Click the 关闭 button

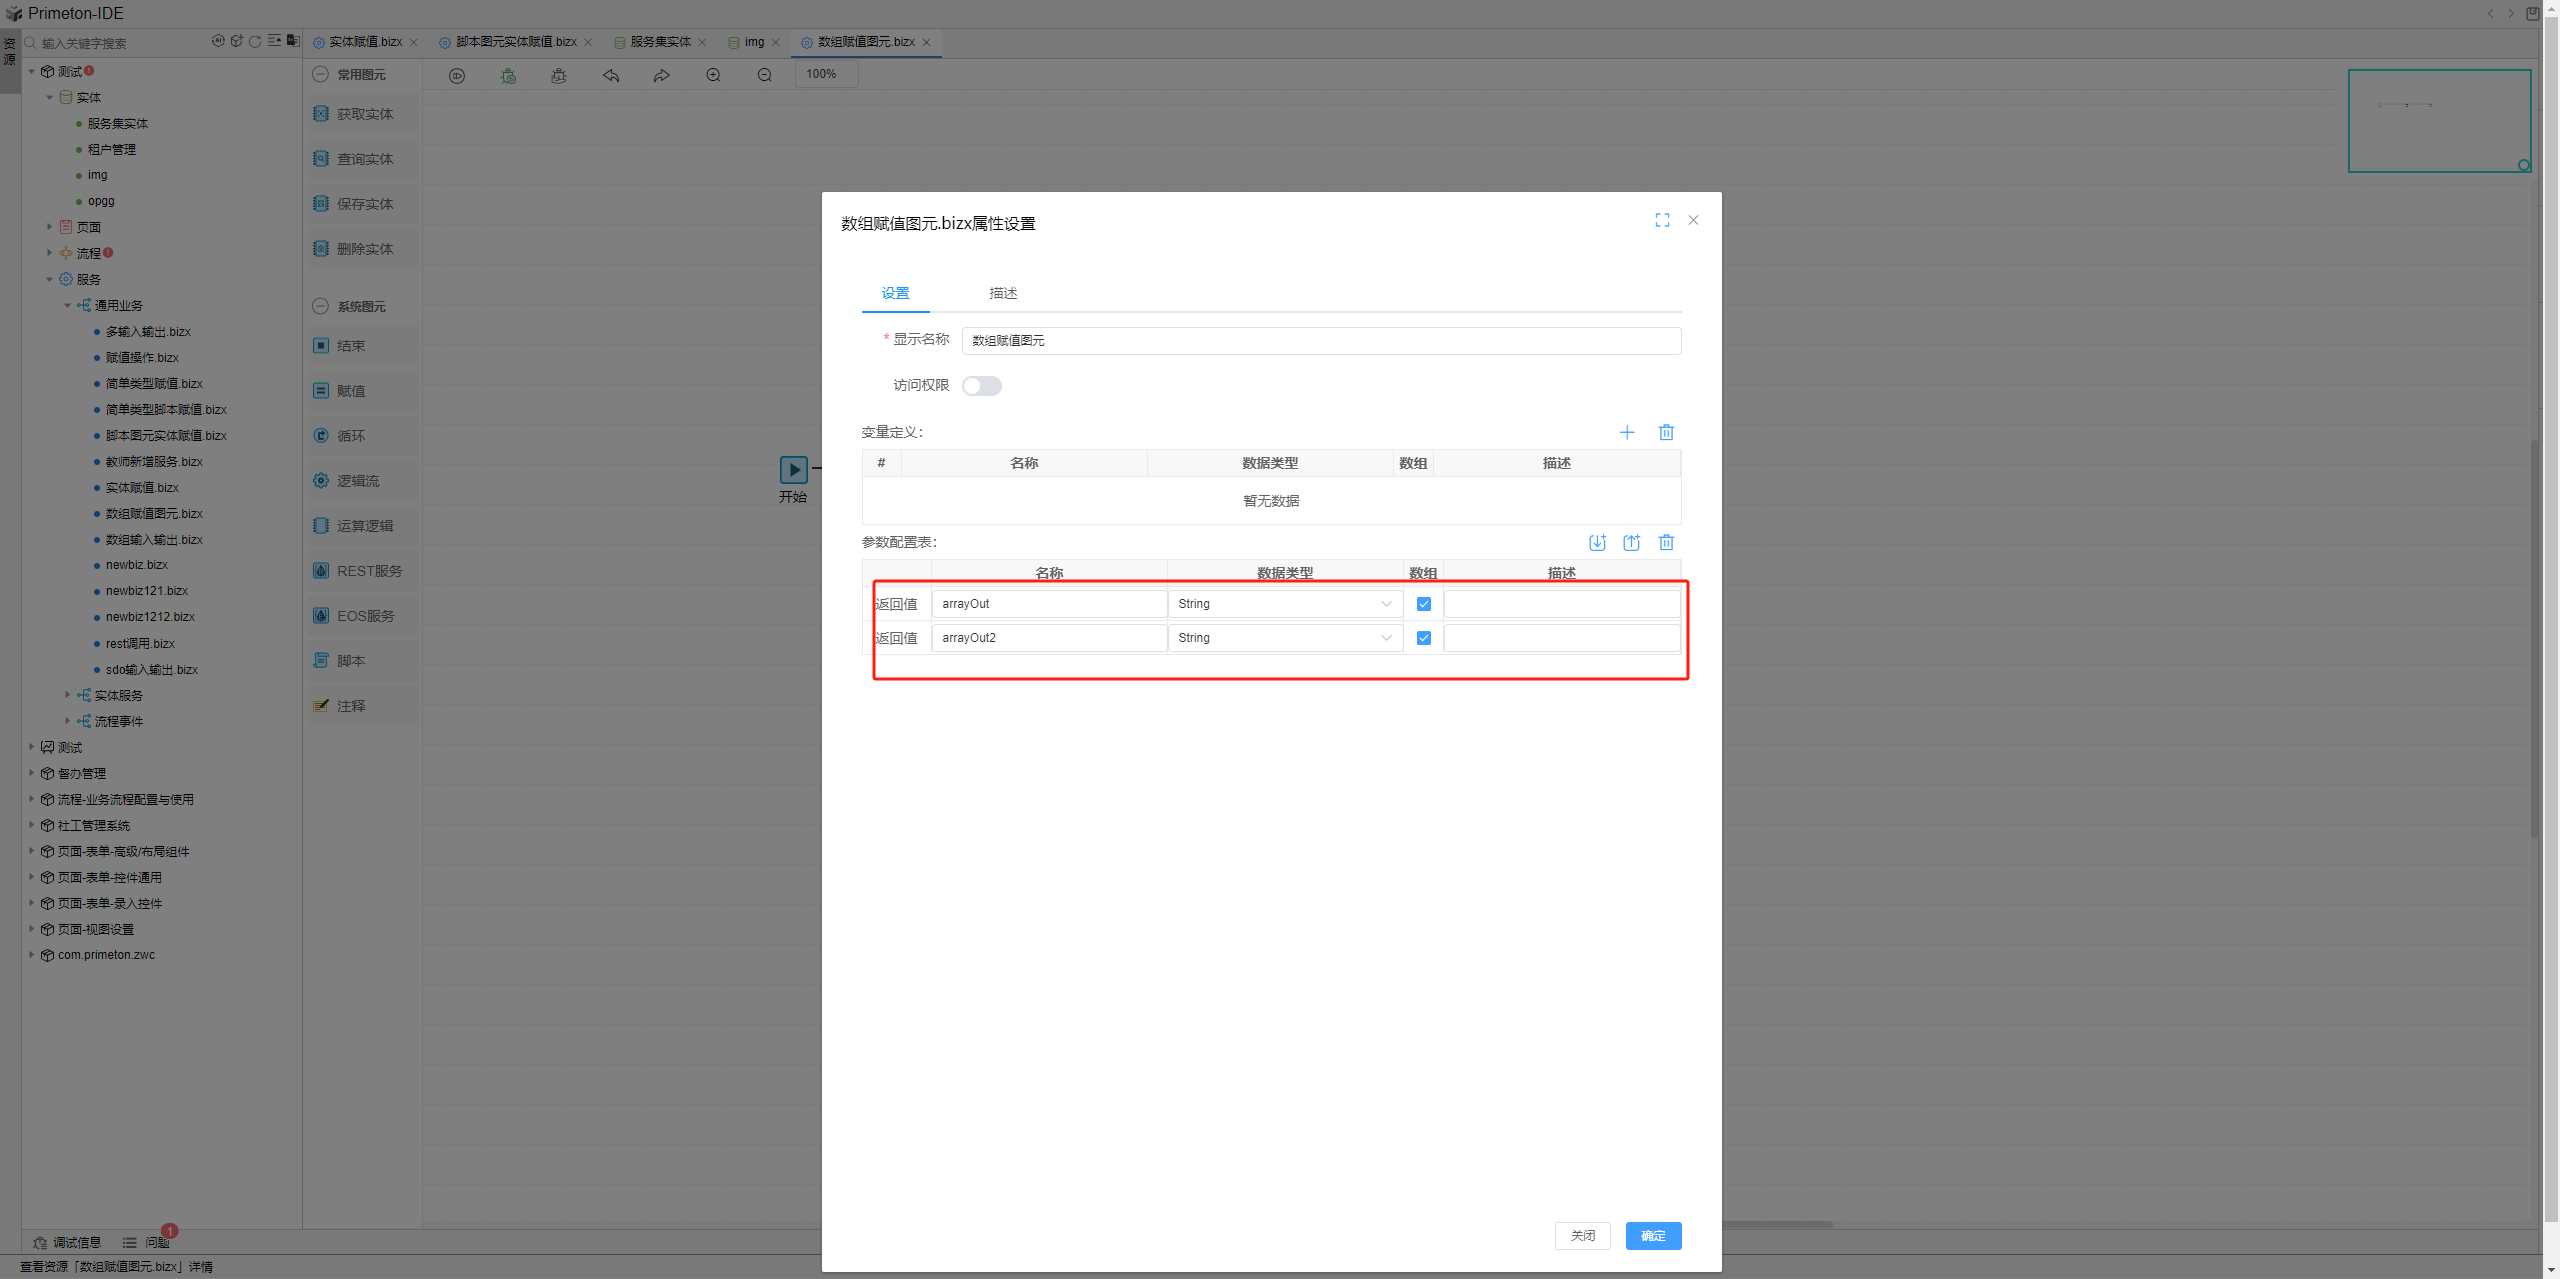click(x=1582, y=1236)
